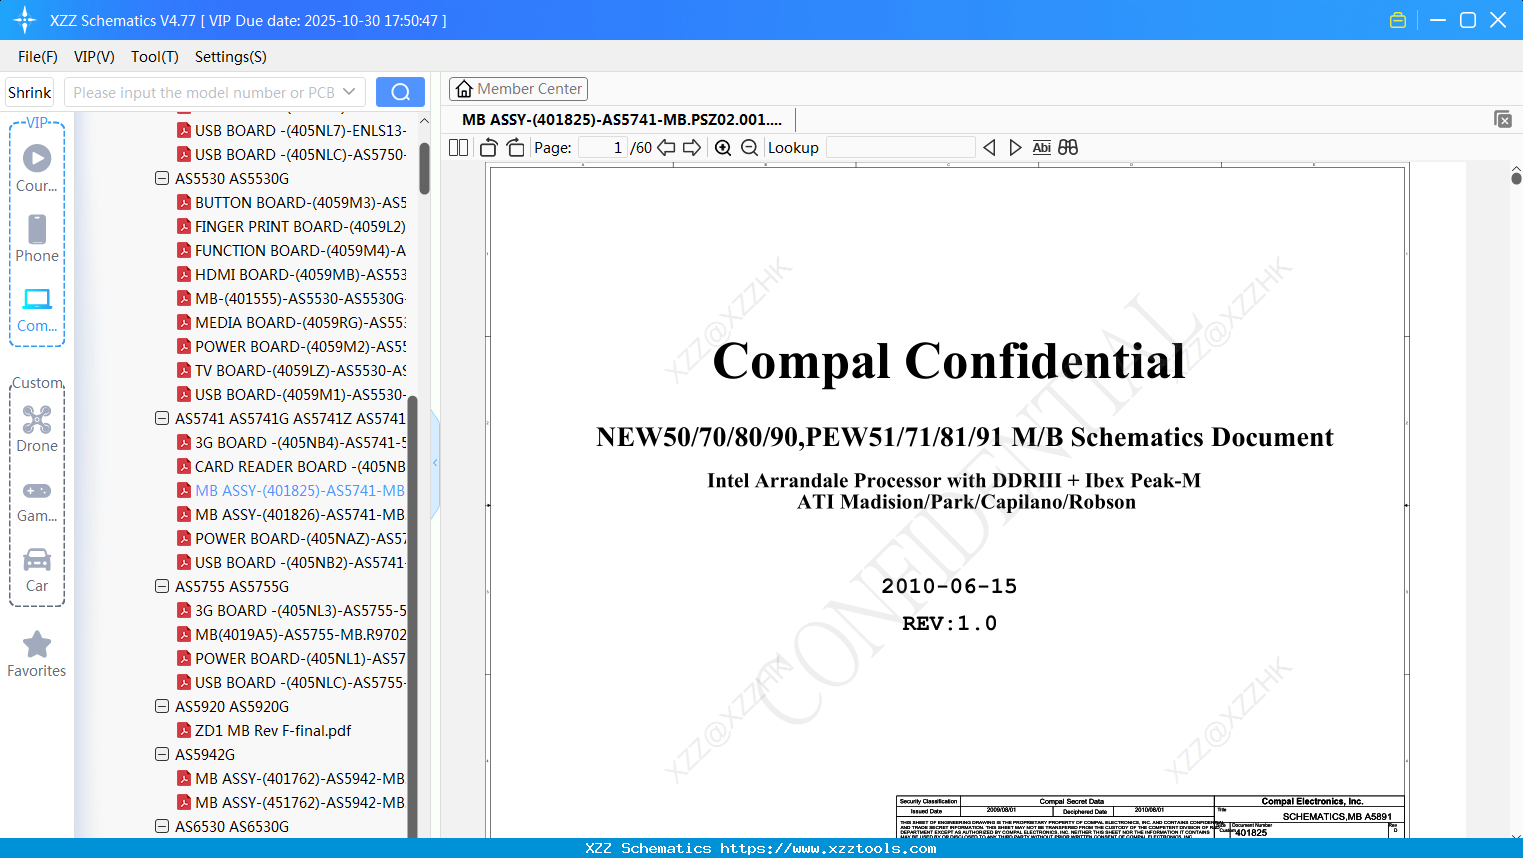Viewport: 1523px width, 858px height.
Task: Open ZD1 MB Rev F-final.pdf
Action: pos(264,731)
